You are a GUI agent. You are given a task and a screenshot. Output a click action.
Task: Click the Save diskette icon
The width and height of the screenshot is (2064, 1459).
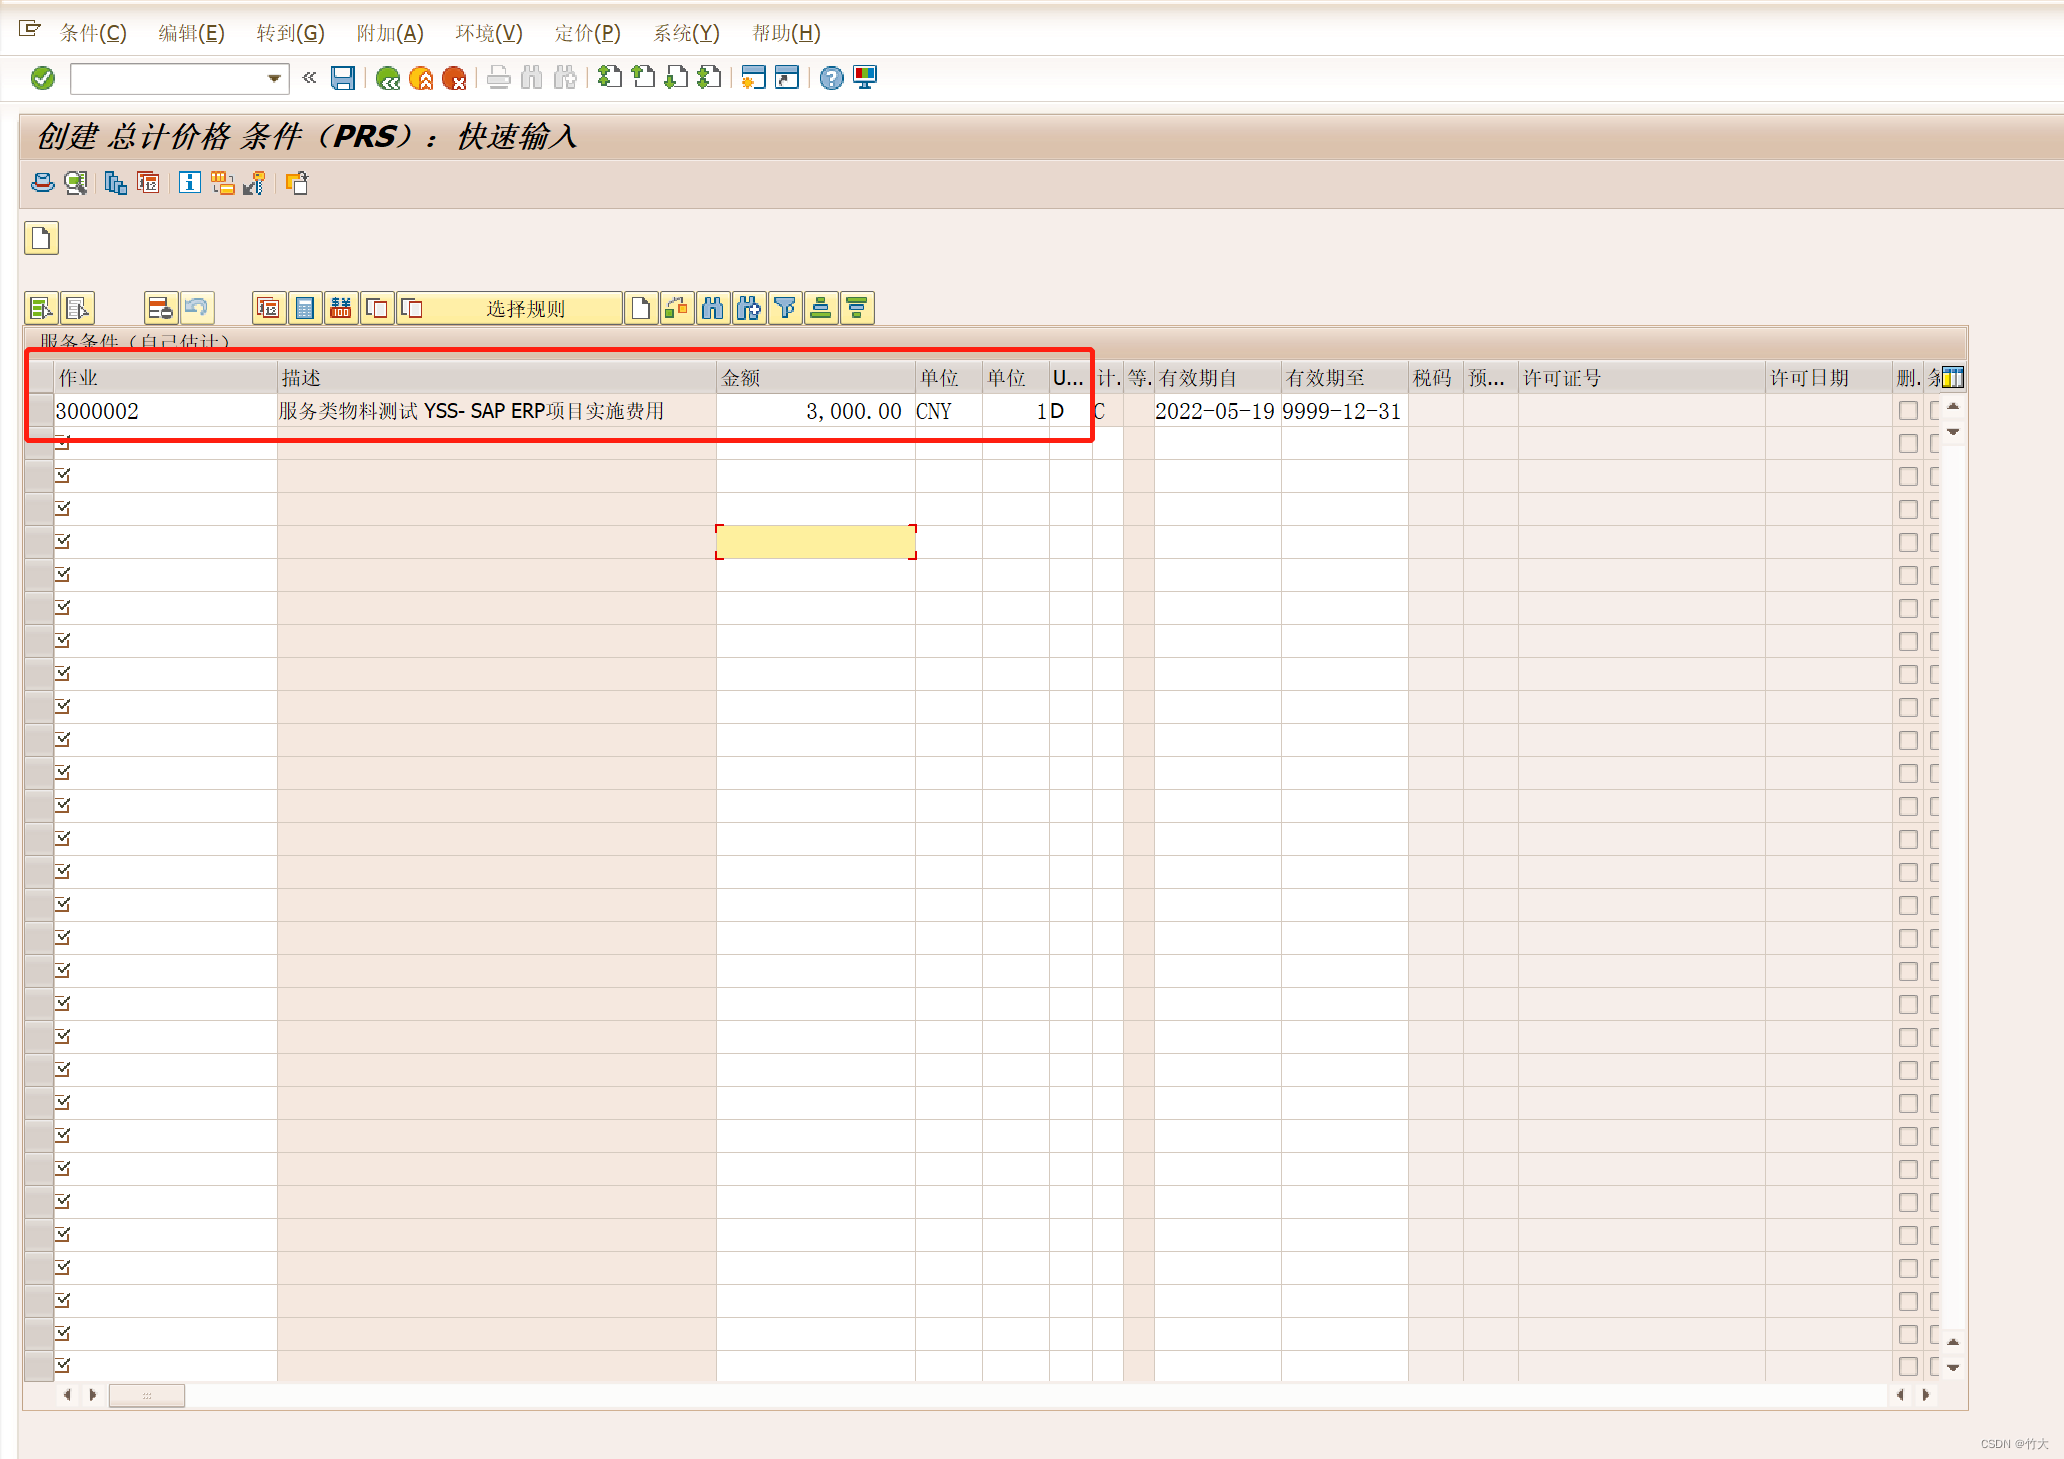pyautogui.click(x=343, y=78)
